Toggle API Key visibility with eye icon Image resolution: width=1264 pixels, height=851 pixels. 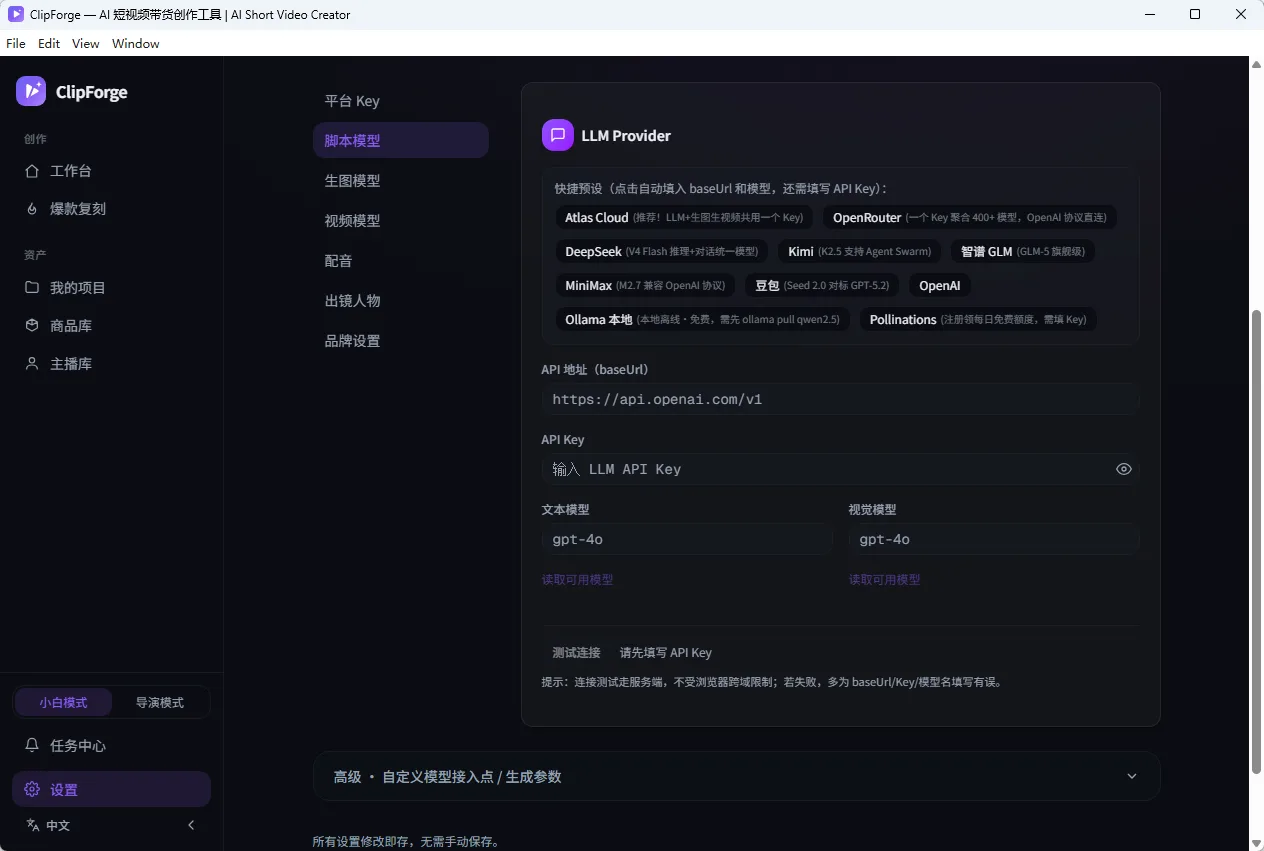point(1124,469)
